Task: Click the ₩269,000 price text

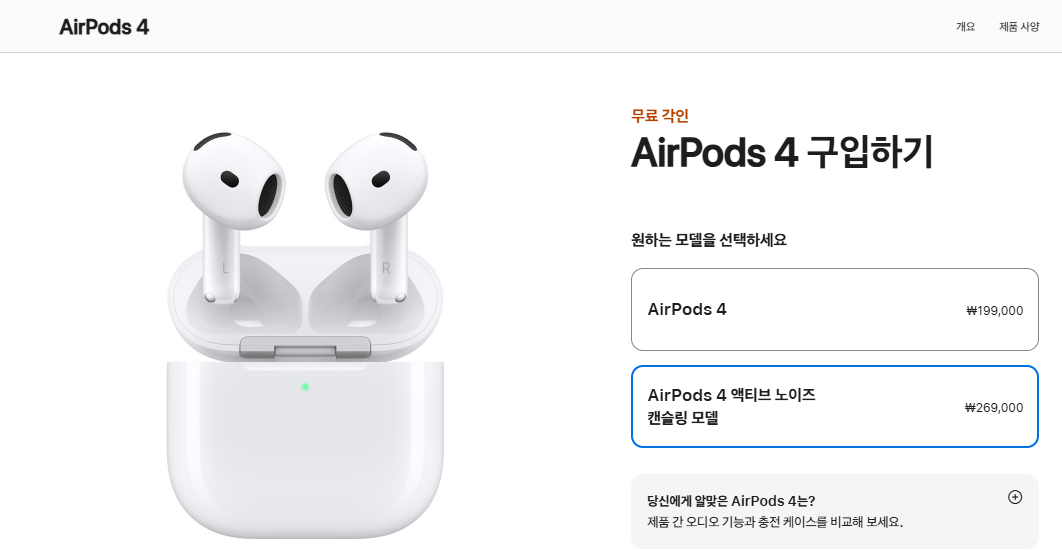Action: point(994,408)
